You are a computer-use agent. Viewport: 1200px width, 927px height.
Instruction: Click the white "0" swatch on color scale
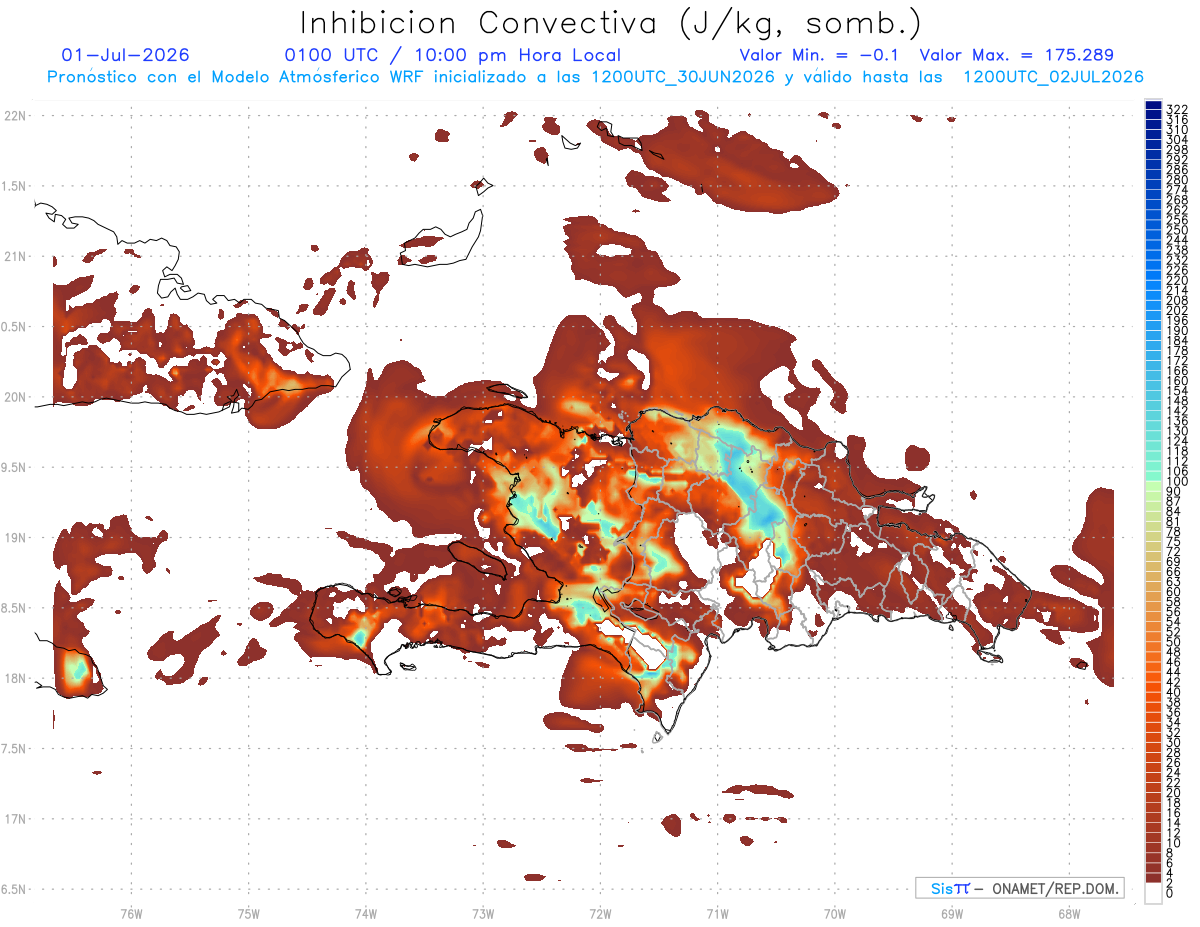click(x=1153, y=894)
